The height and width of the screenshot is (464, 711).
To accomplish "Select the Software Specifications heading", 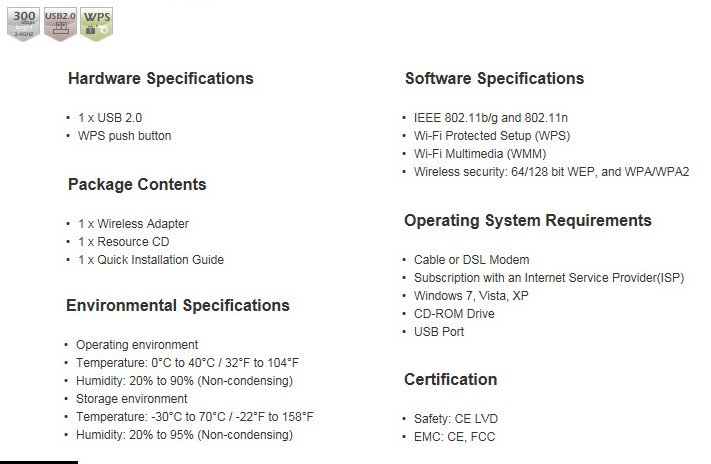I will coord(494,78).
